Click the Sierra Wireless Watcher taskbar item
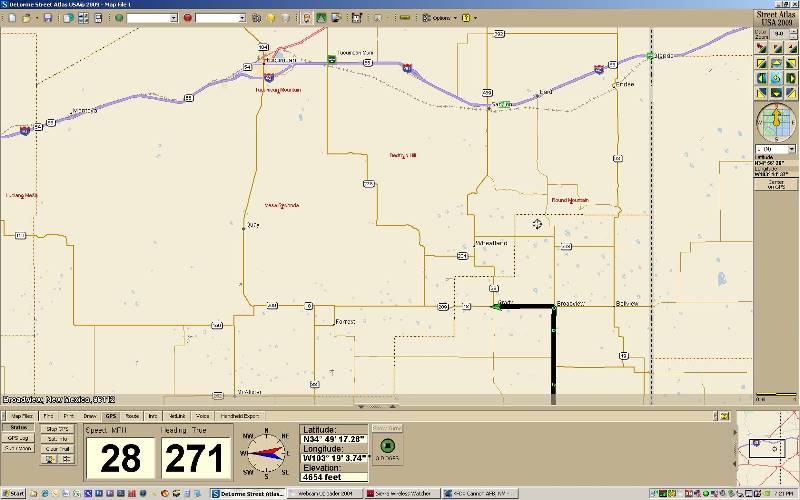The width and height of the screenshot is (800, 500). 403,493
